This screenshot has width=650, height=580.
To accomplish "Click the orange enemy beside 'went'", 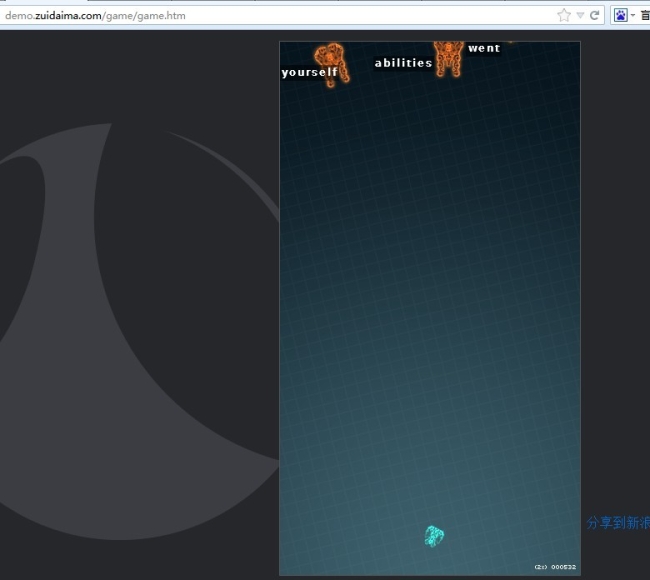I will (448, 56).
